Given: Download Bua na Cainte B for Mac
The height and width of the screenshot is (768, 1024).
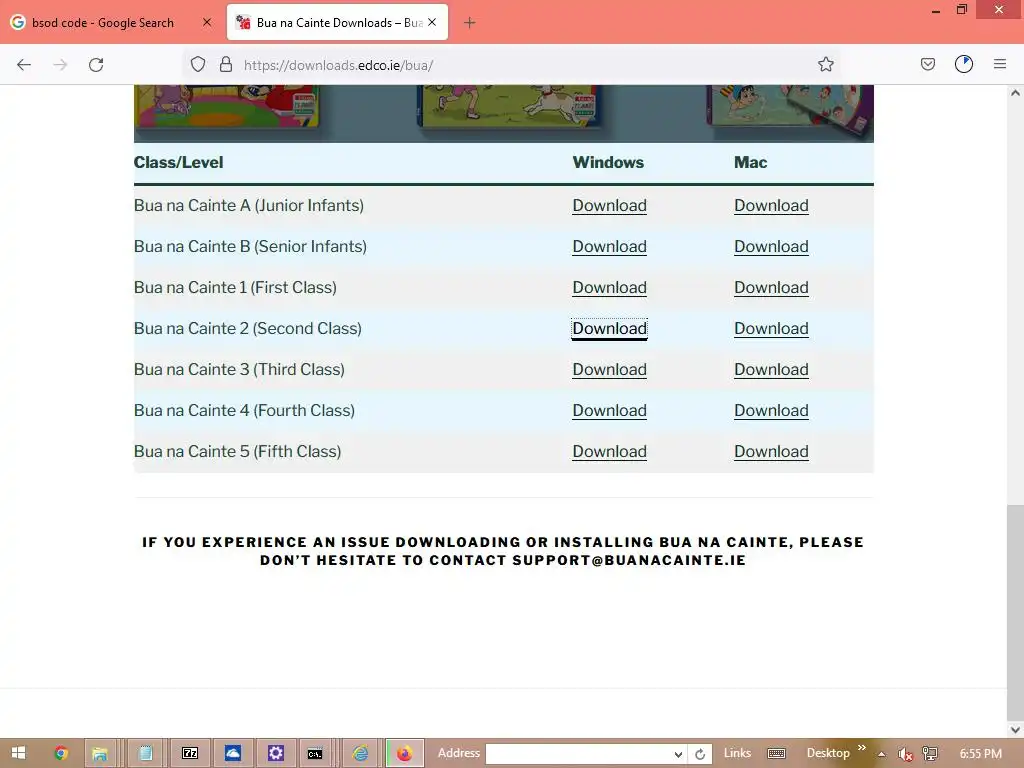Looking at the screenshot, I should click(771, 247).
